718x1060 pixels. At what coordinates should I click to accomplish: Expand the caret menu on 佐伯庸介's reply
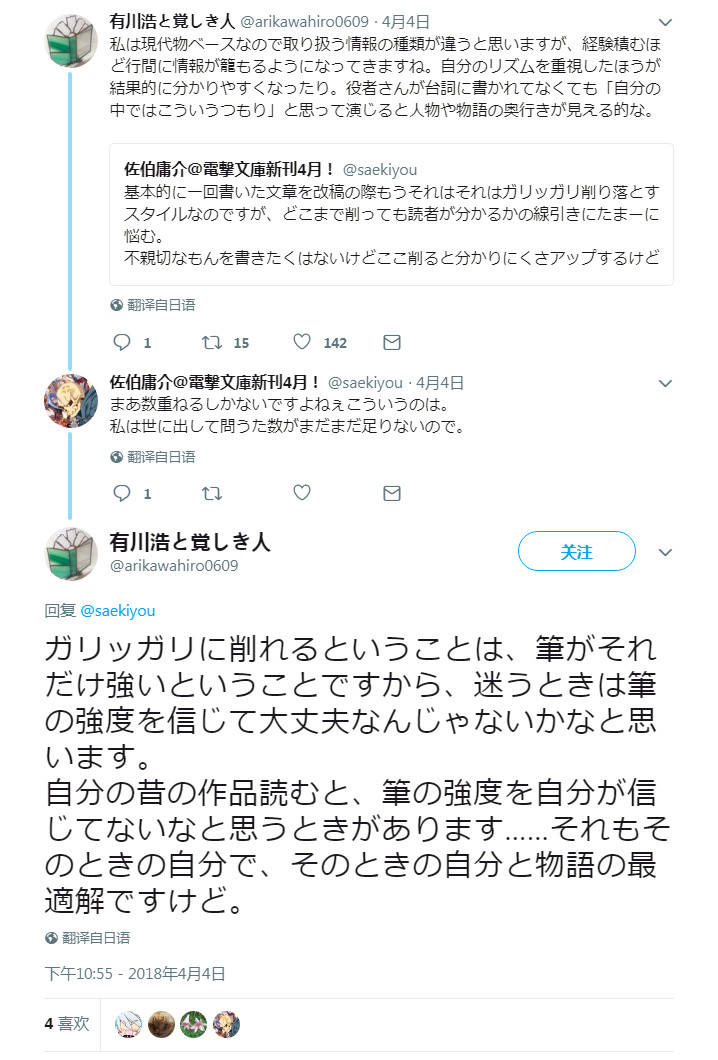[663, 383]
